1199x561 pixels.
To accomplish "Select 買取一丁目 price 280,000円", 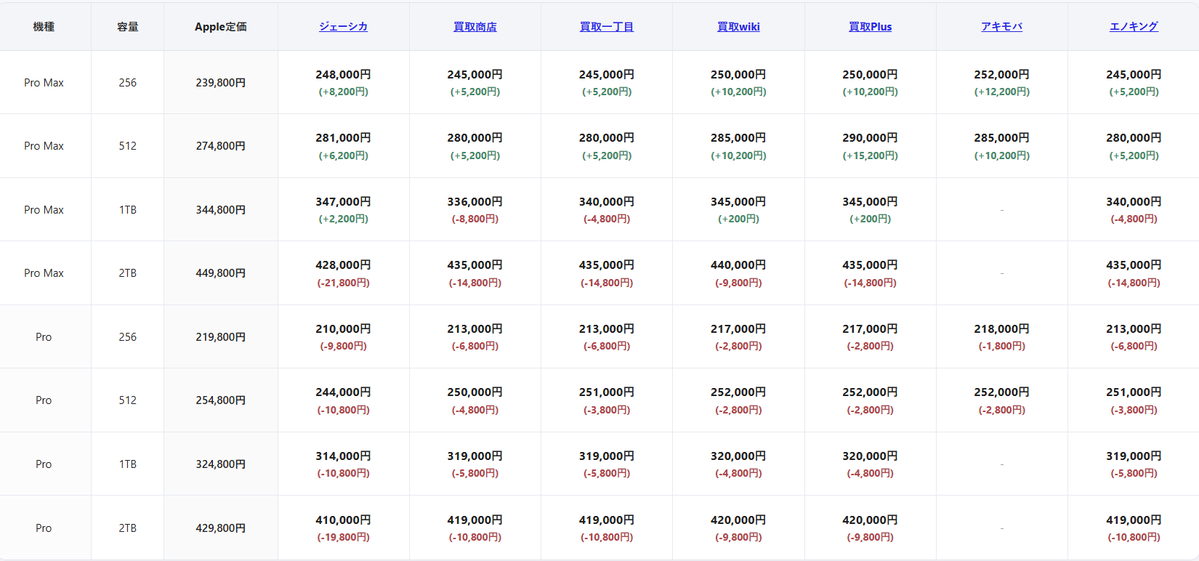I will (x=606, y=138).
